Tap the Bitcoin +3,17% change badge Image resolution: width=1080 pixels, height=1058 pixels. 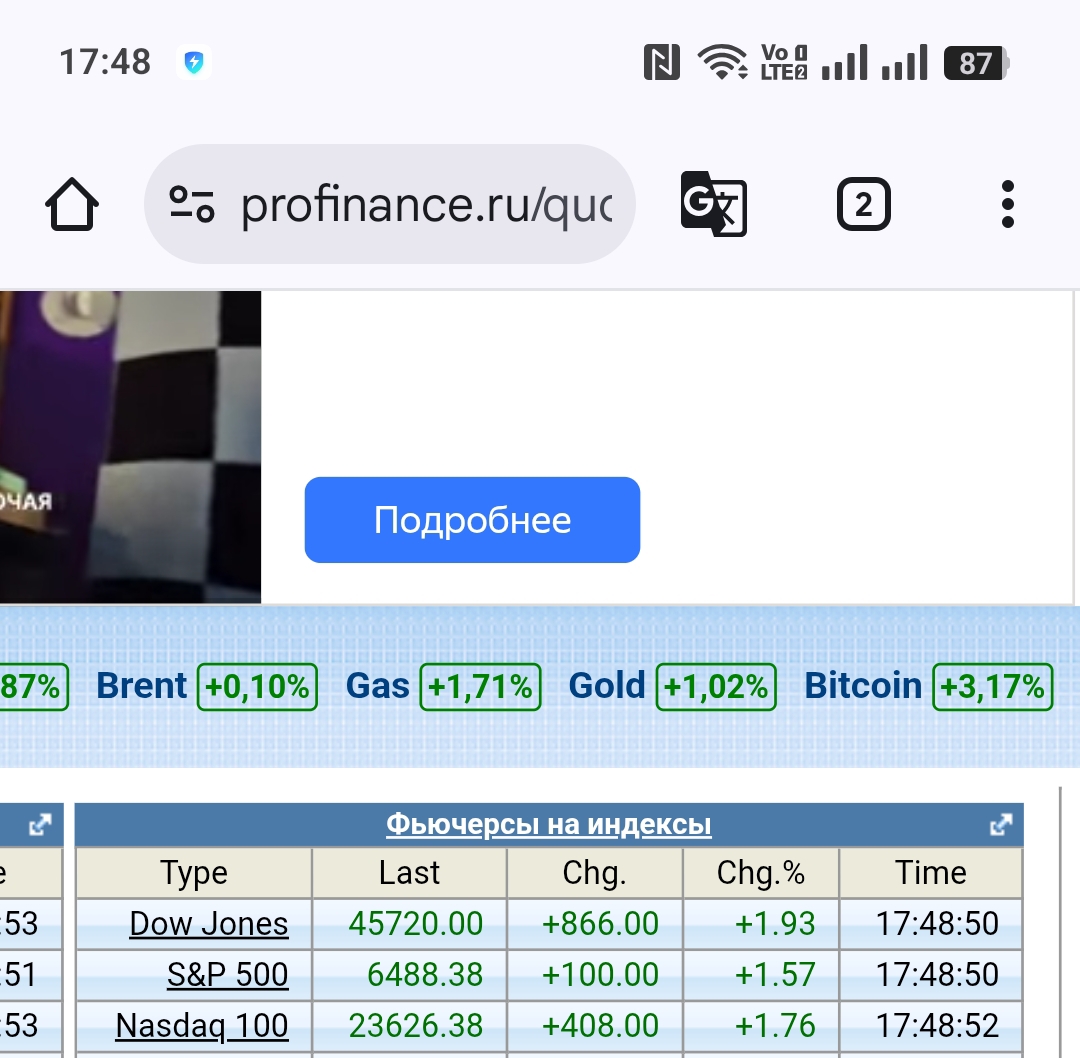coord(992,687)
